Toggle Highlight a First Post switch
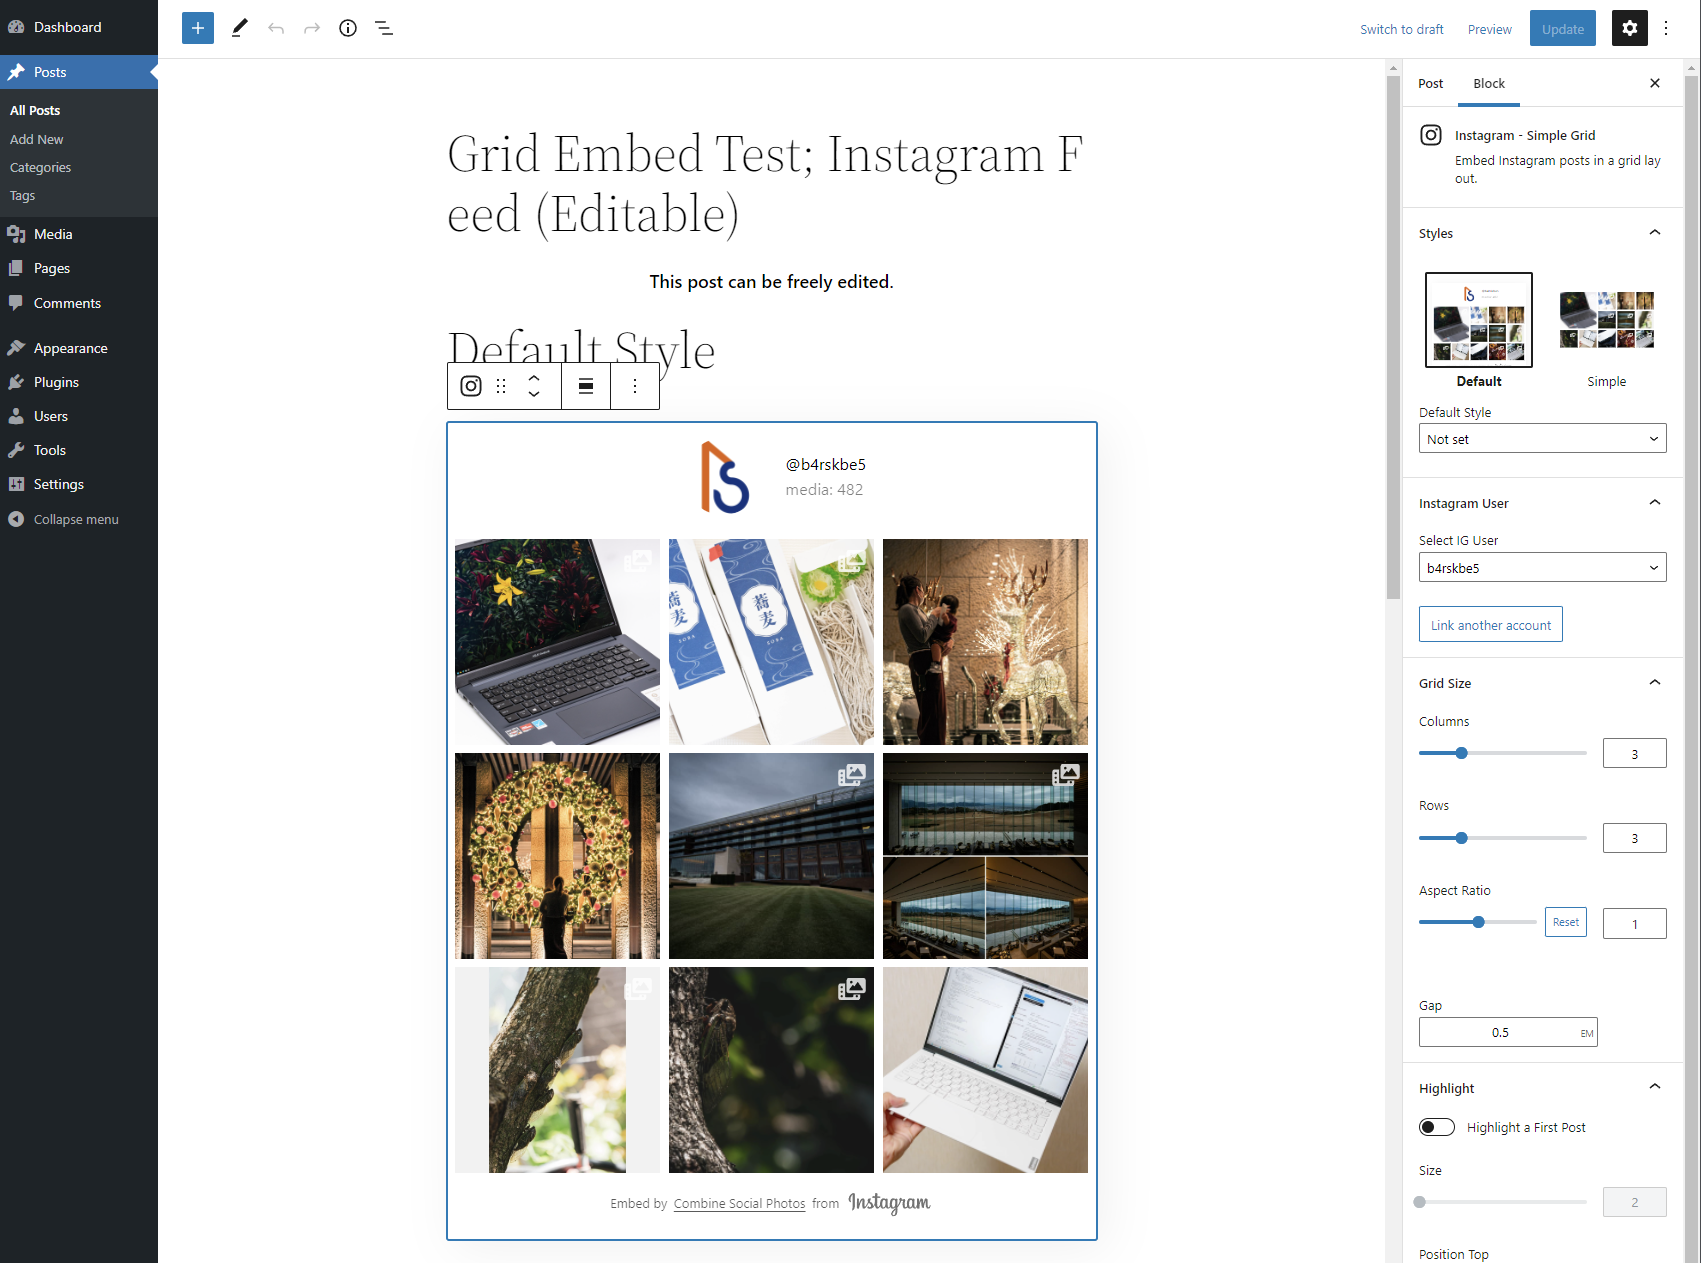Viewport: 1701px width, 1263px height. click(x=1437, y=1127)
